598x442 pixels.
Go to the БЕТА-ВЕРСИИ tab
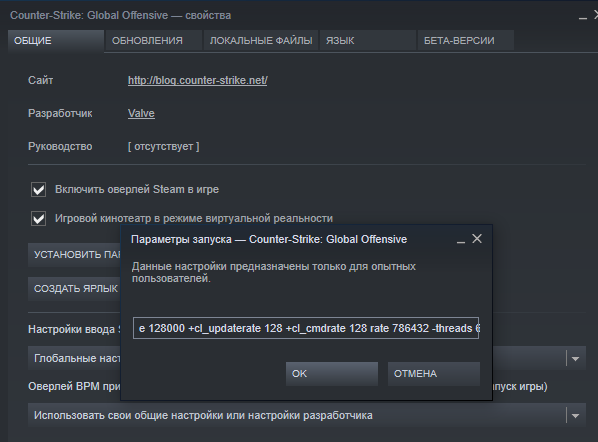tap(466, 41)
